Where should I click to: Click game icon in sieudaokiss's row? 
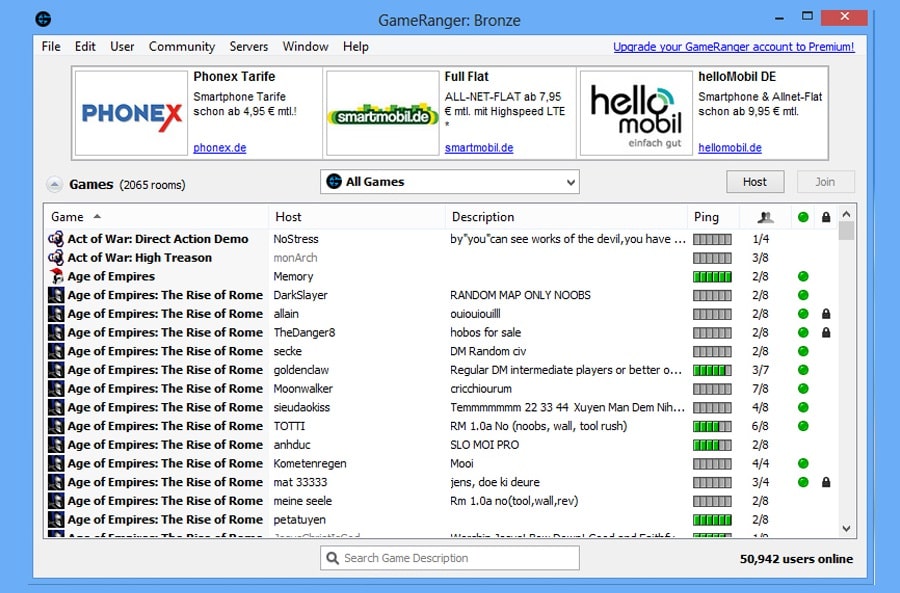coord(56,407)
